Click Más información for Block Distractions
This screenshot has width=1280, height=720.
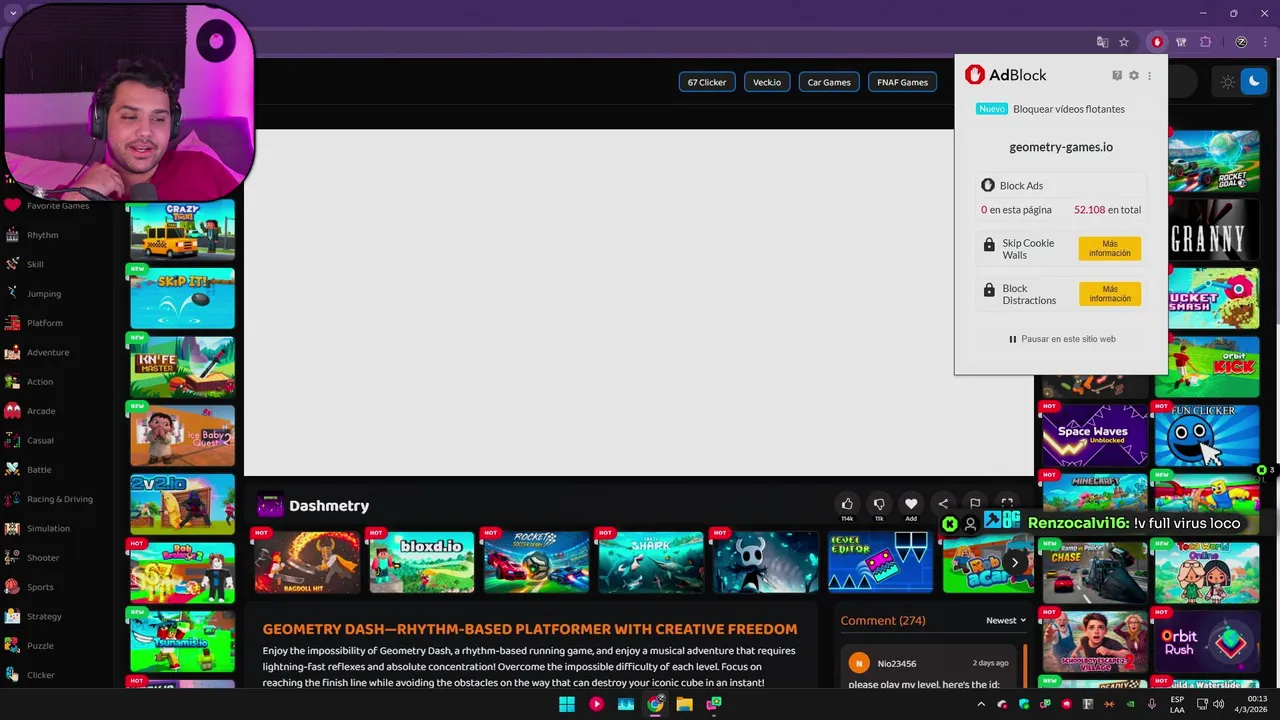(1110, 293)
